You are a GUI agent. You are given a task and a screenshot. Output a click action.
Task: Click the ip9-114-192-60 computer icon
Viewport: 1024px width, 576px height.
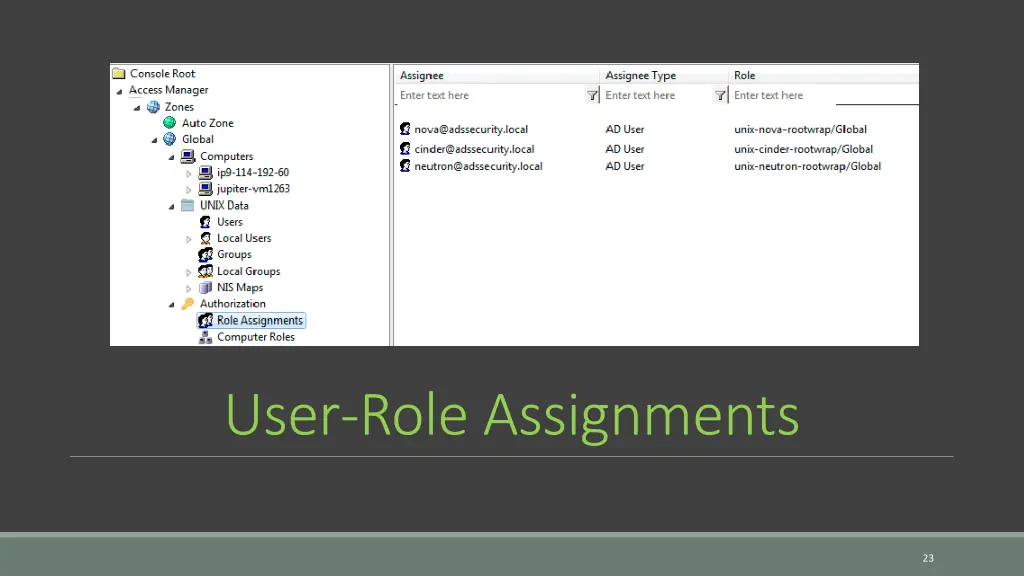(205, 172)
